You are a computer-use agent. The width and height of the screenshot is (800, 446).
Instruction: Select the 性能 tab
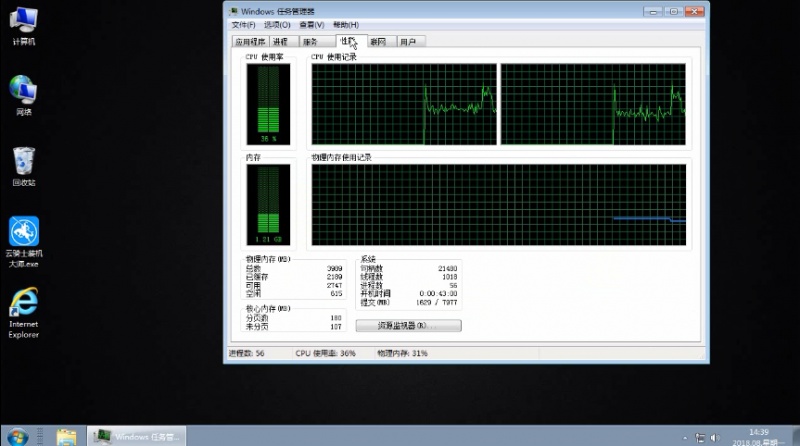click(351, 41)
